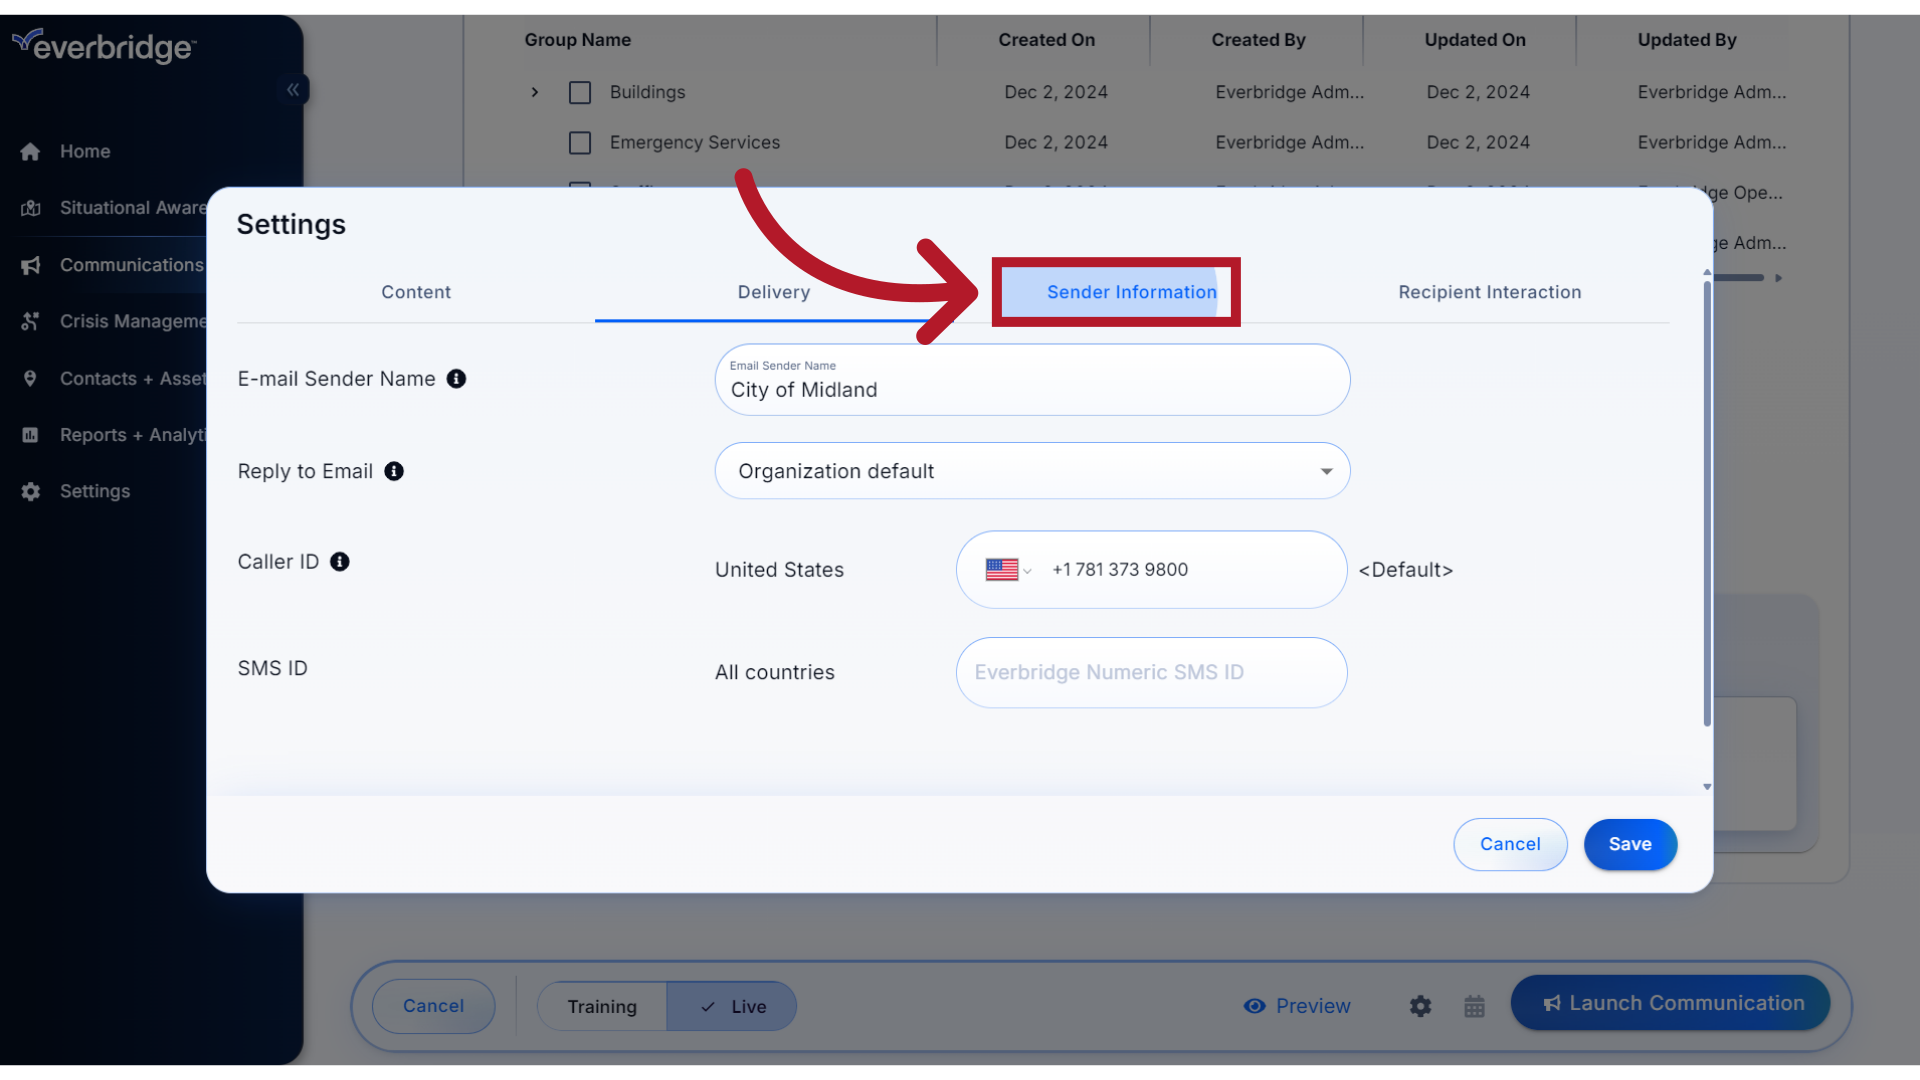
Task: Check the Buildings group checkbox
Action: pyautogui.click(x=580, y=92)
